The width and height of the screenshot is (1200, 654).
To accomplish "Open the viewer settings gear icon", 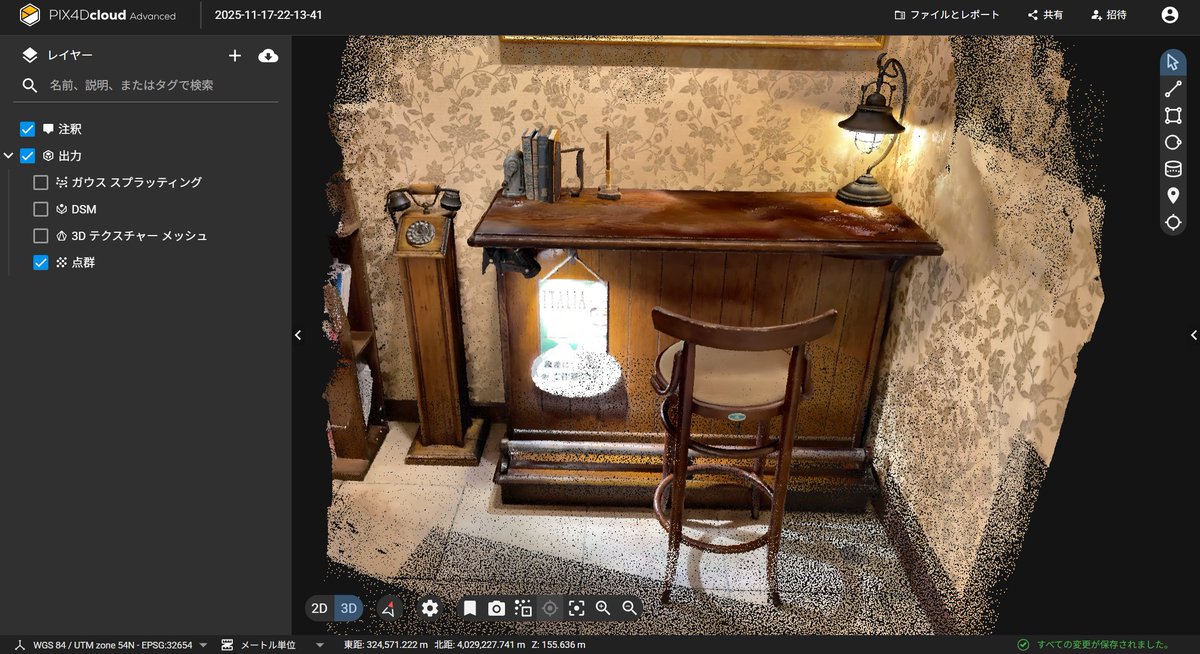I will coord(429,607).
